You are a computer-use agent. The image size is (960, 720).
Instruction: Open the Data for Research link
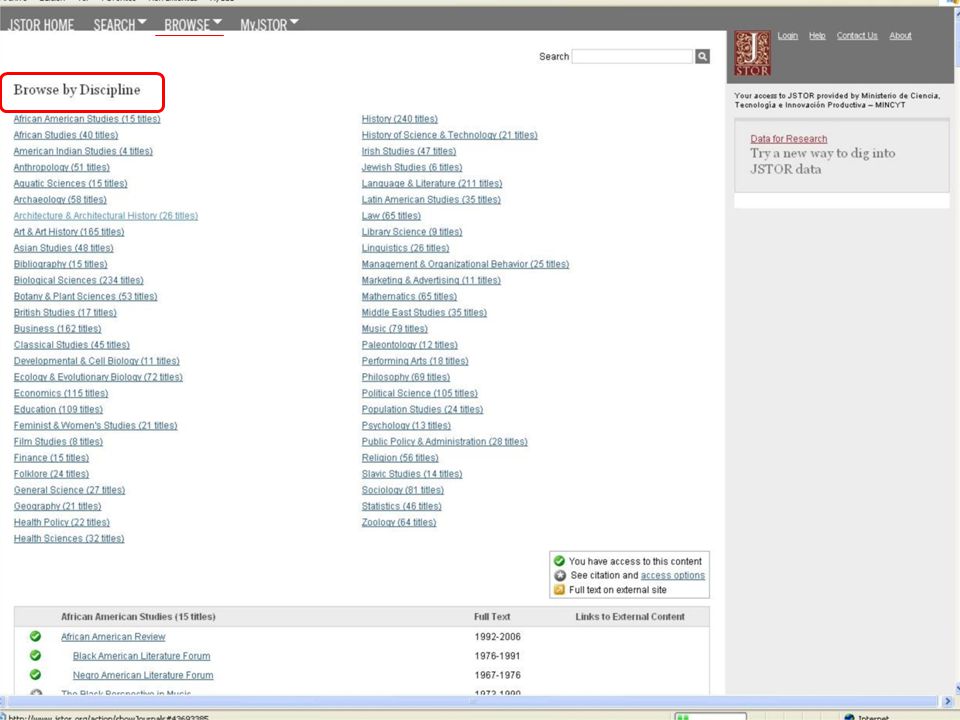789,139
